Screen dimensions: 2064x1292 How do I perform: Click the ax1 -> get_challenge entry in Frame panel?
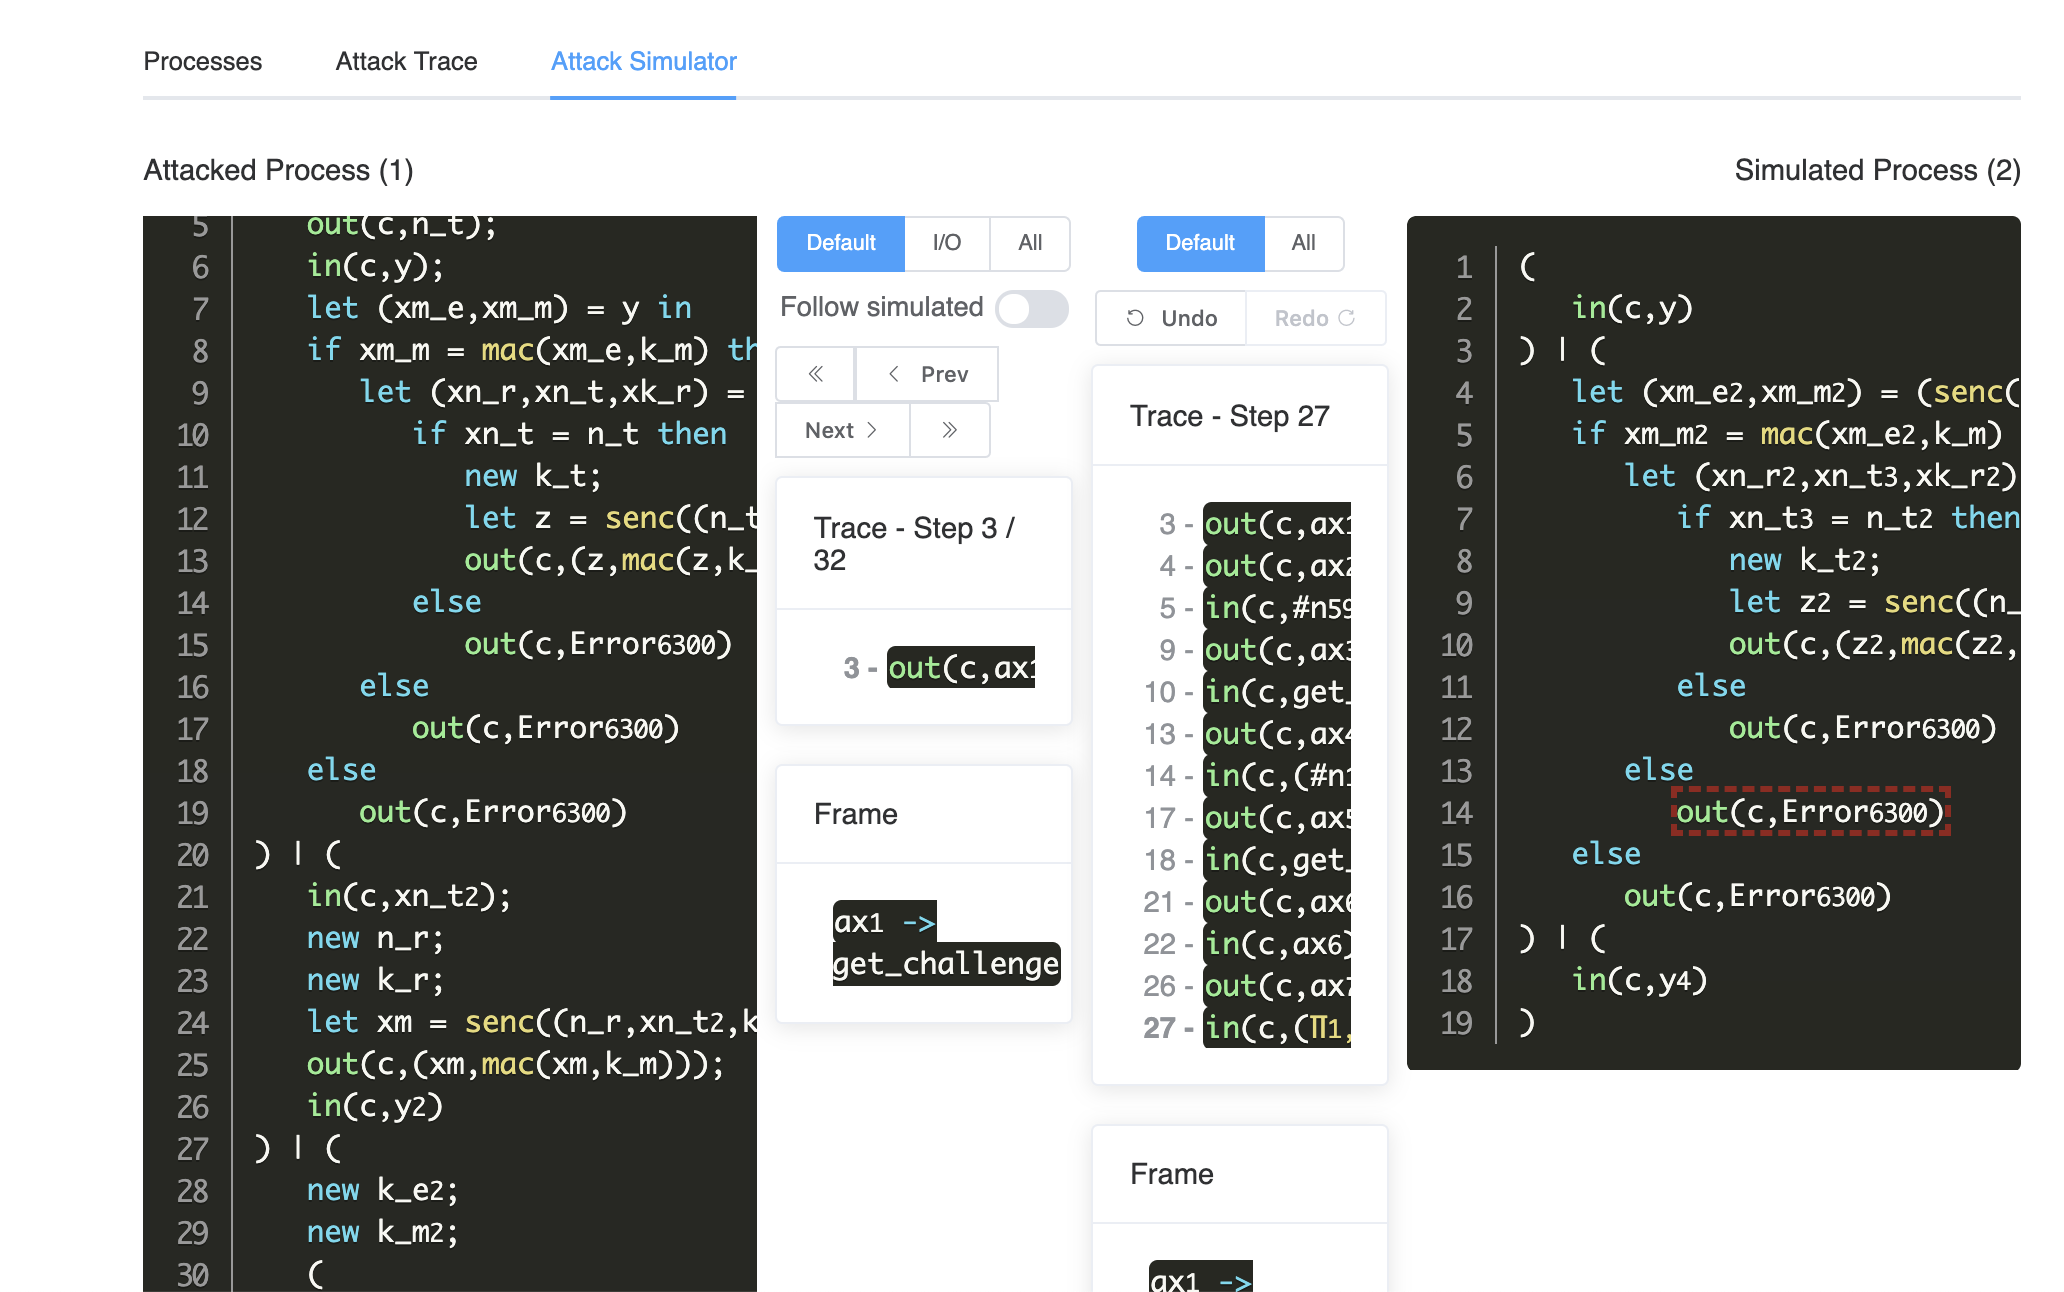pos(946,942)
